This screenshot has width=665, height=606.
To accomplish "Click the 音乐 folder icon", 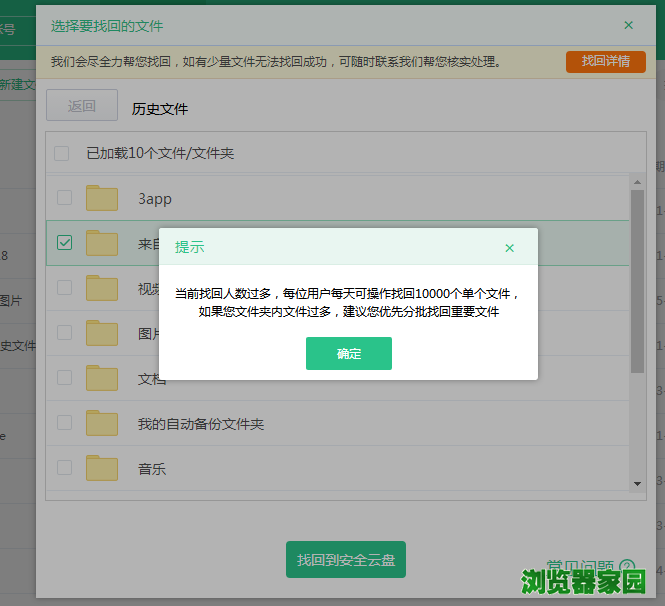I will [x=102, y=467].
